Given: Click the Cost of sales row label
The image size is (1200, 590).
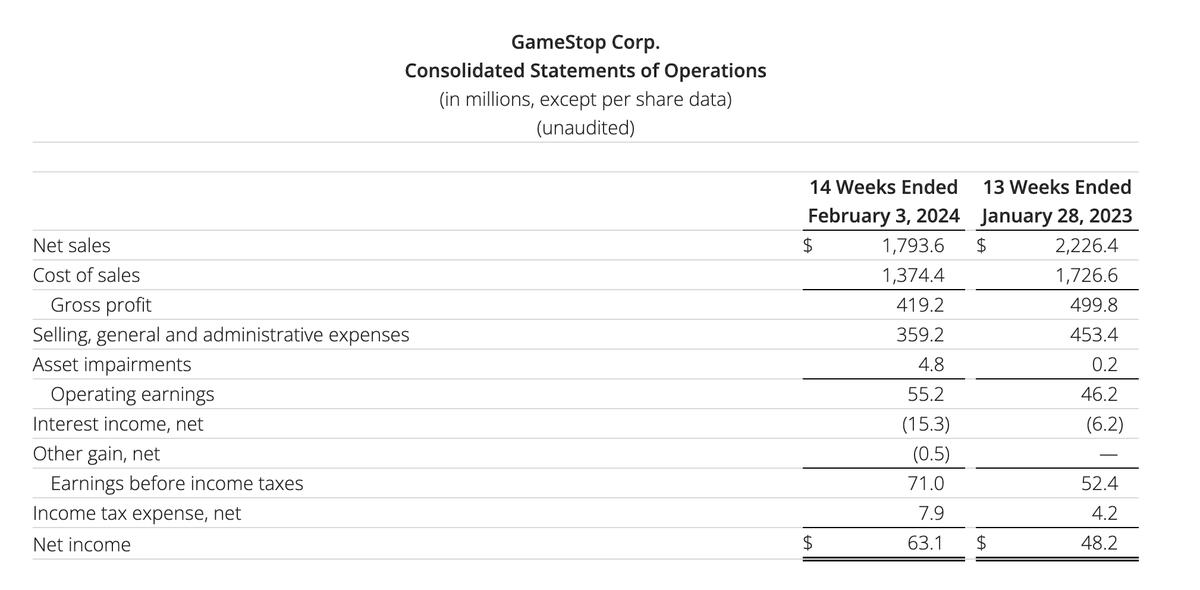Looking at the screenshot, I should pos(86,275).
